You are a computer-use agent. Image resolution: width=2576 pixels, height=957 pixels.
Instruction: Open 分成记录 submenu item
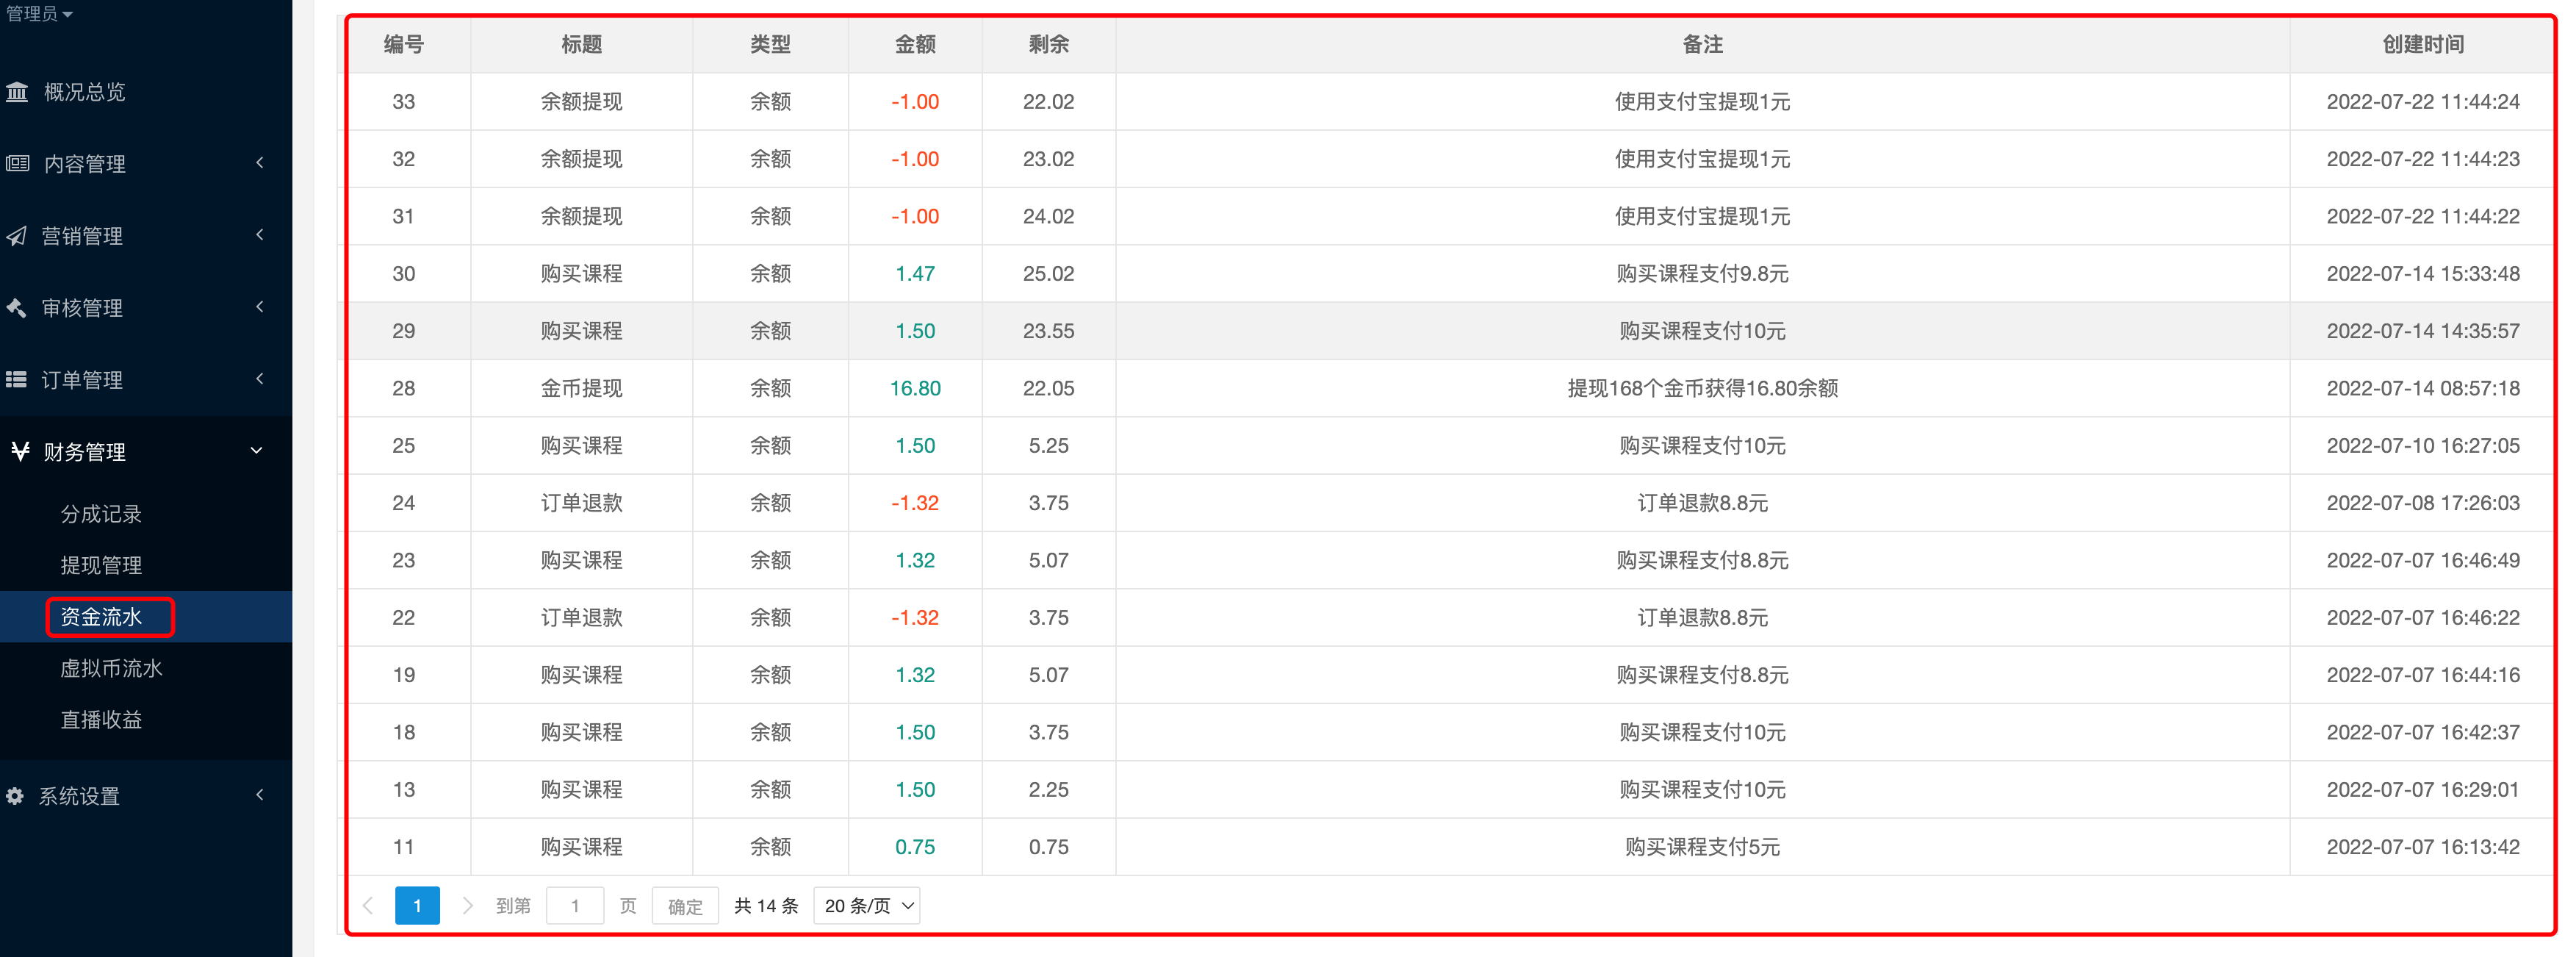101,514
